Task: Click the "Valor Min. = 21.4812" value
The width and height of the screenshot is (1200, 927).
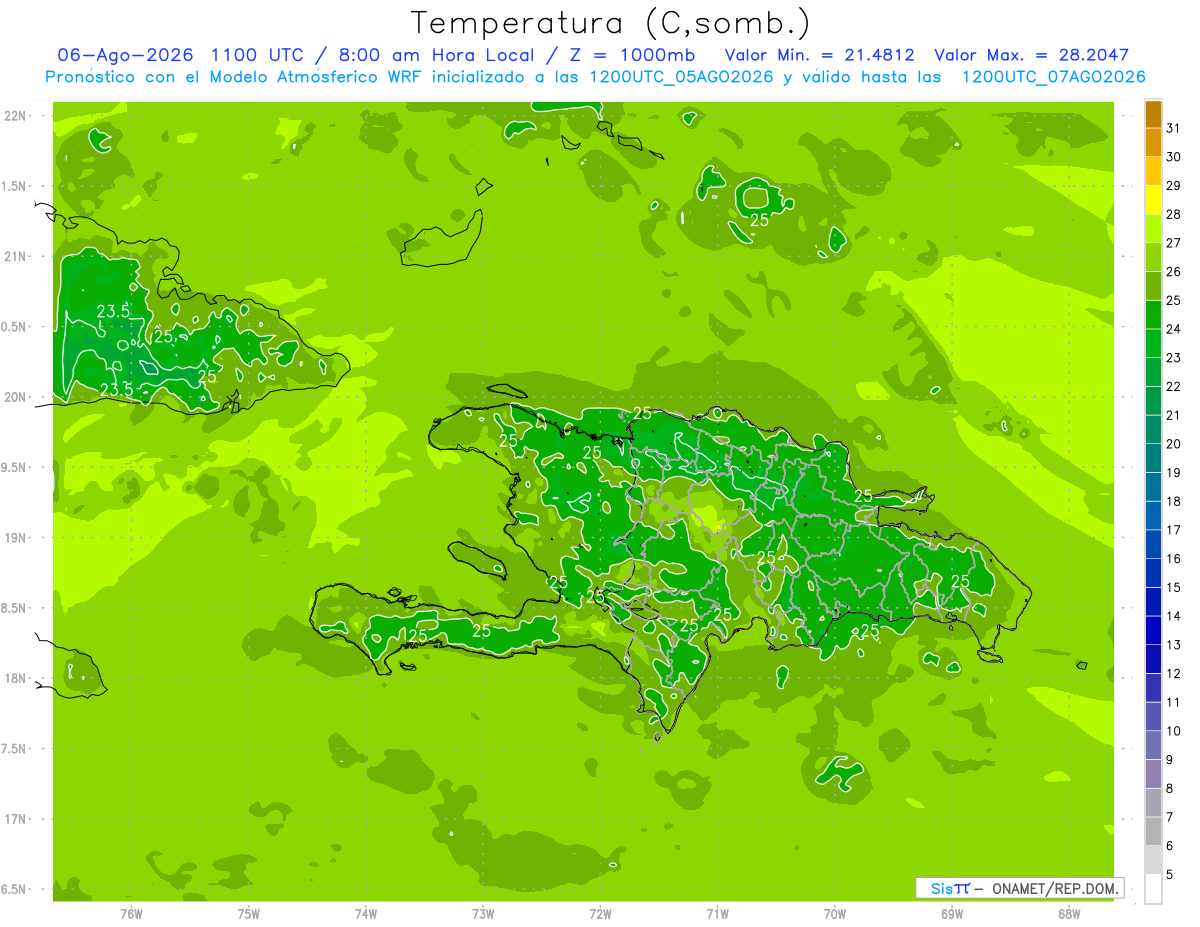Action: pos(820,55)
